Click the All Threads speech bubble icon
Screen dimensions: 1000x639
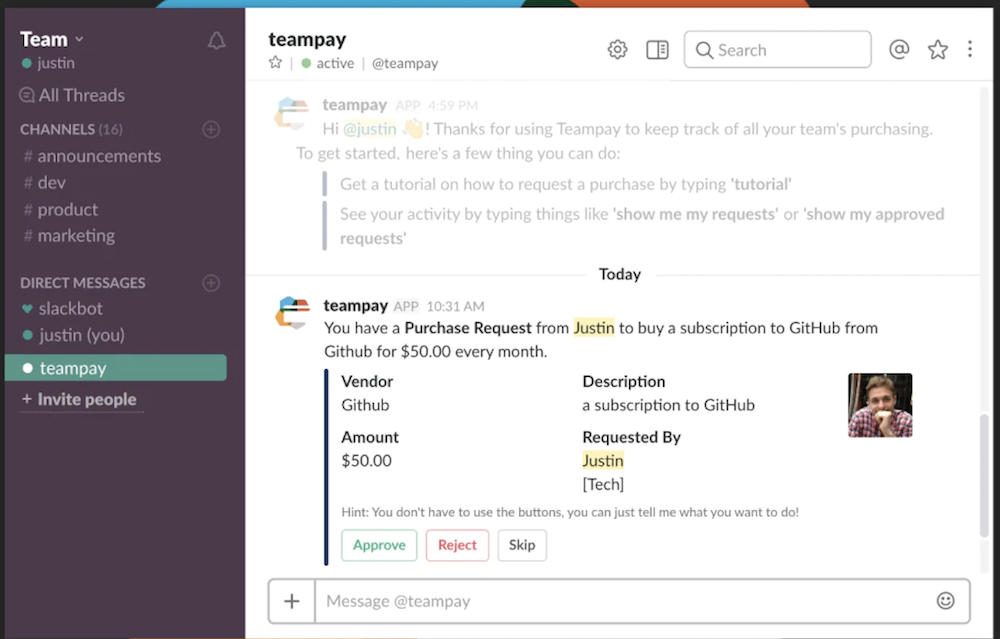pos(27,95)
